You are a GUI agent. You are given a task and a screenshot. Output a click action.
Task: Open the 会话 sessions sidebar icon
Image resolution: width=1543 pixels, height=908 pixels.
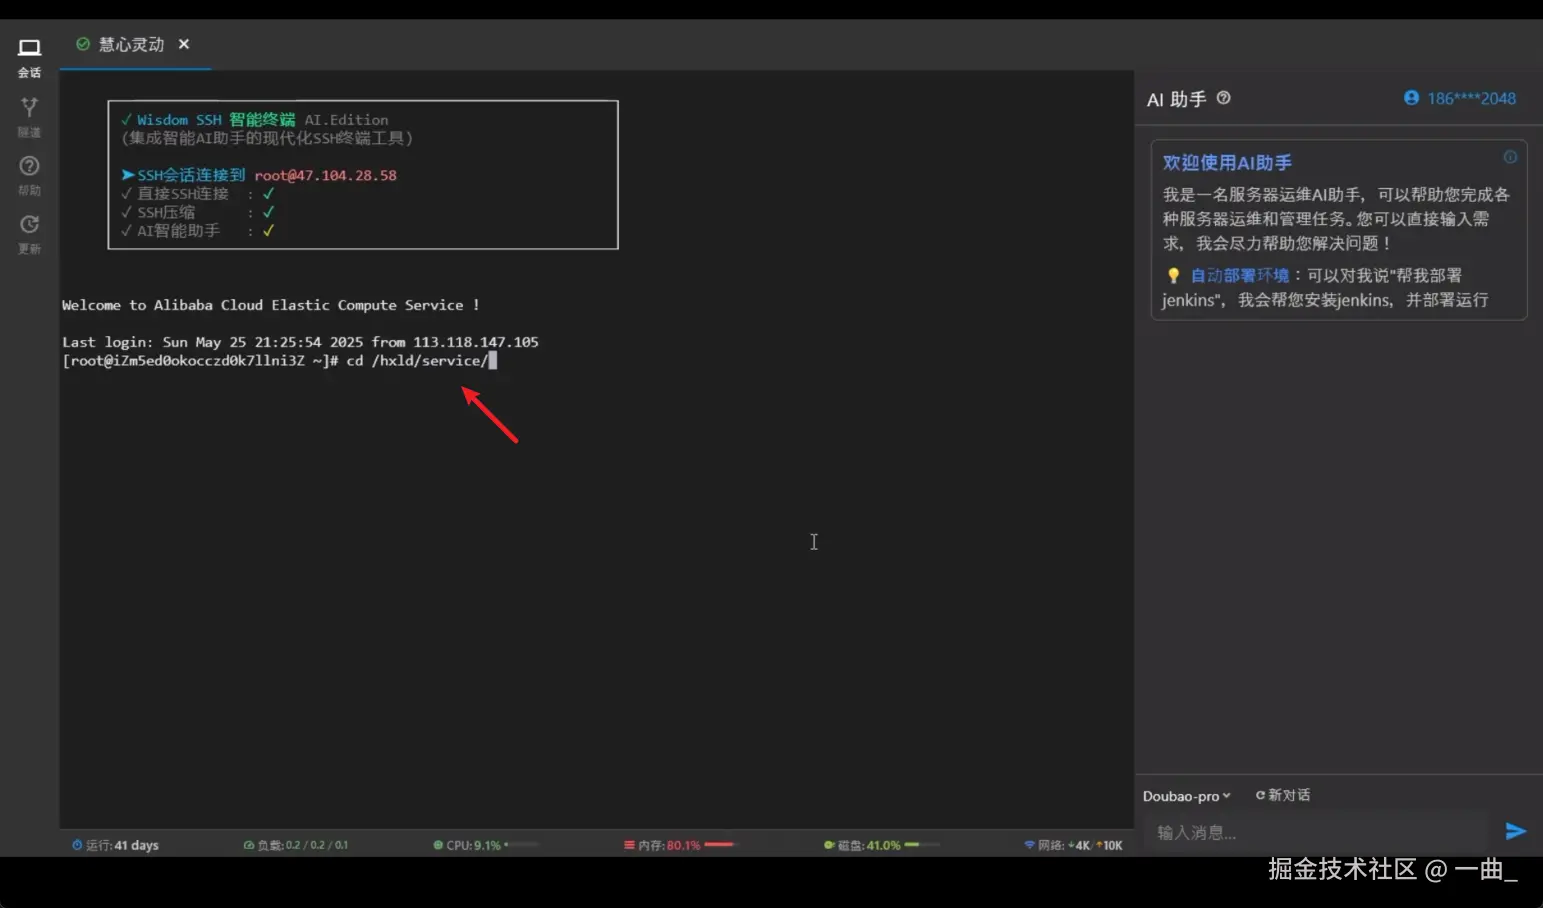click(x=29, y=58)
